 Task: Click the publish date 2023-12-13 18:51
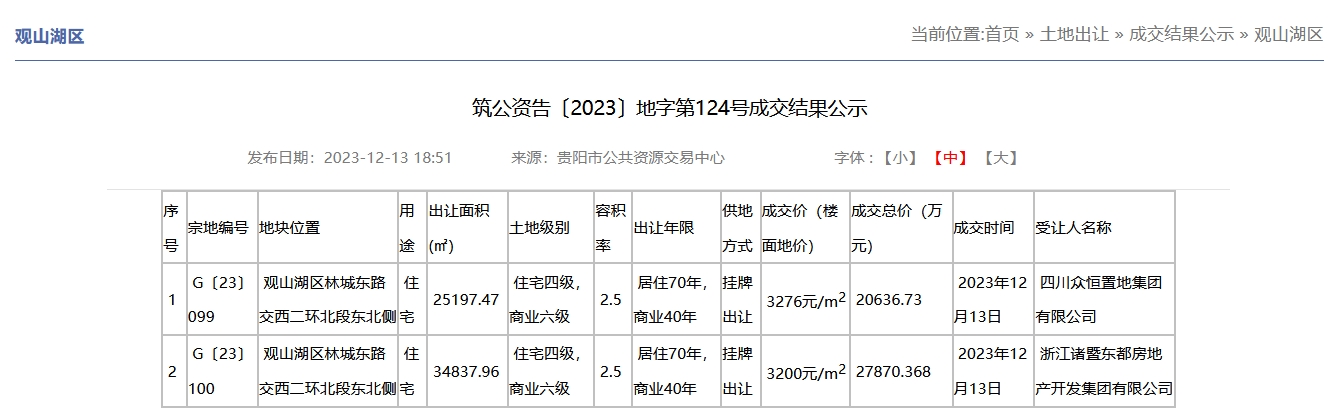click(388, 158)
